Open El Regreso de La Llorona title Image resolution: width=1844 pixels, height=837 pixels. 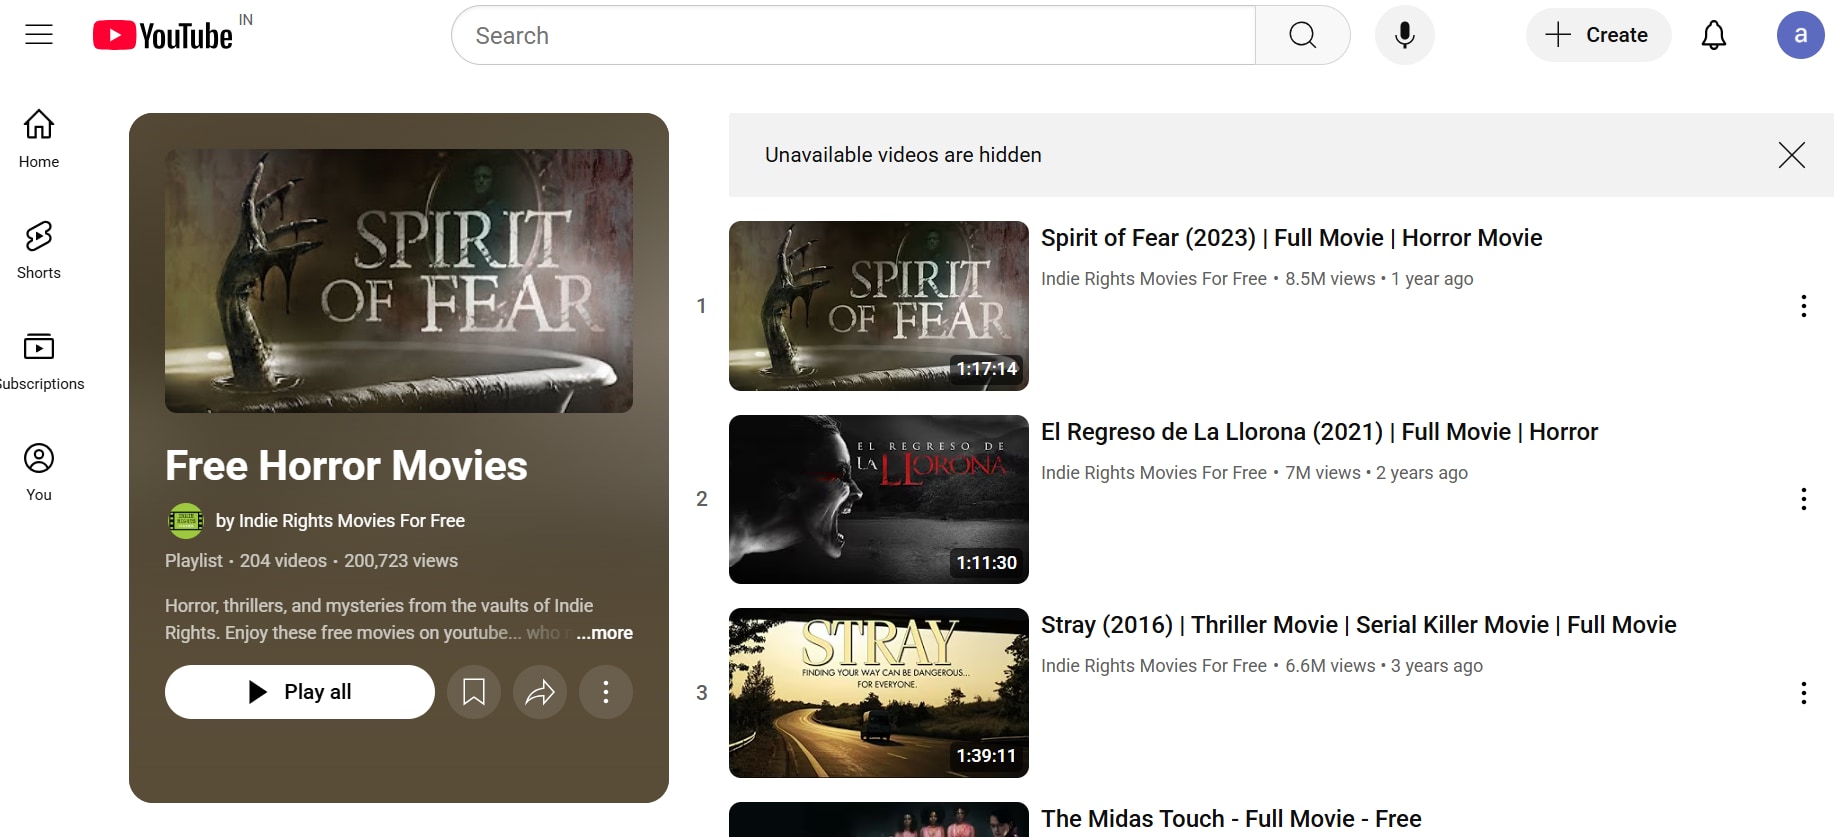pos(1319,432)
